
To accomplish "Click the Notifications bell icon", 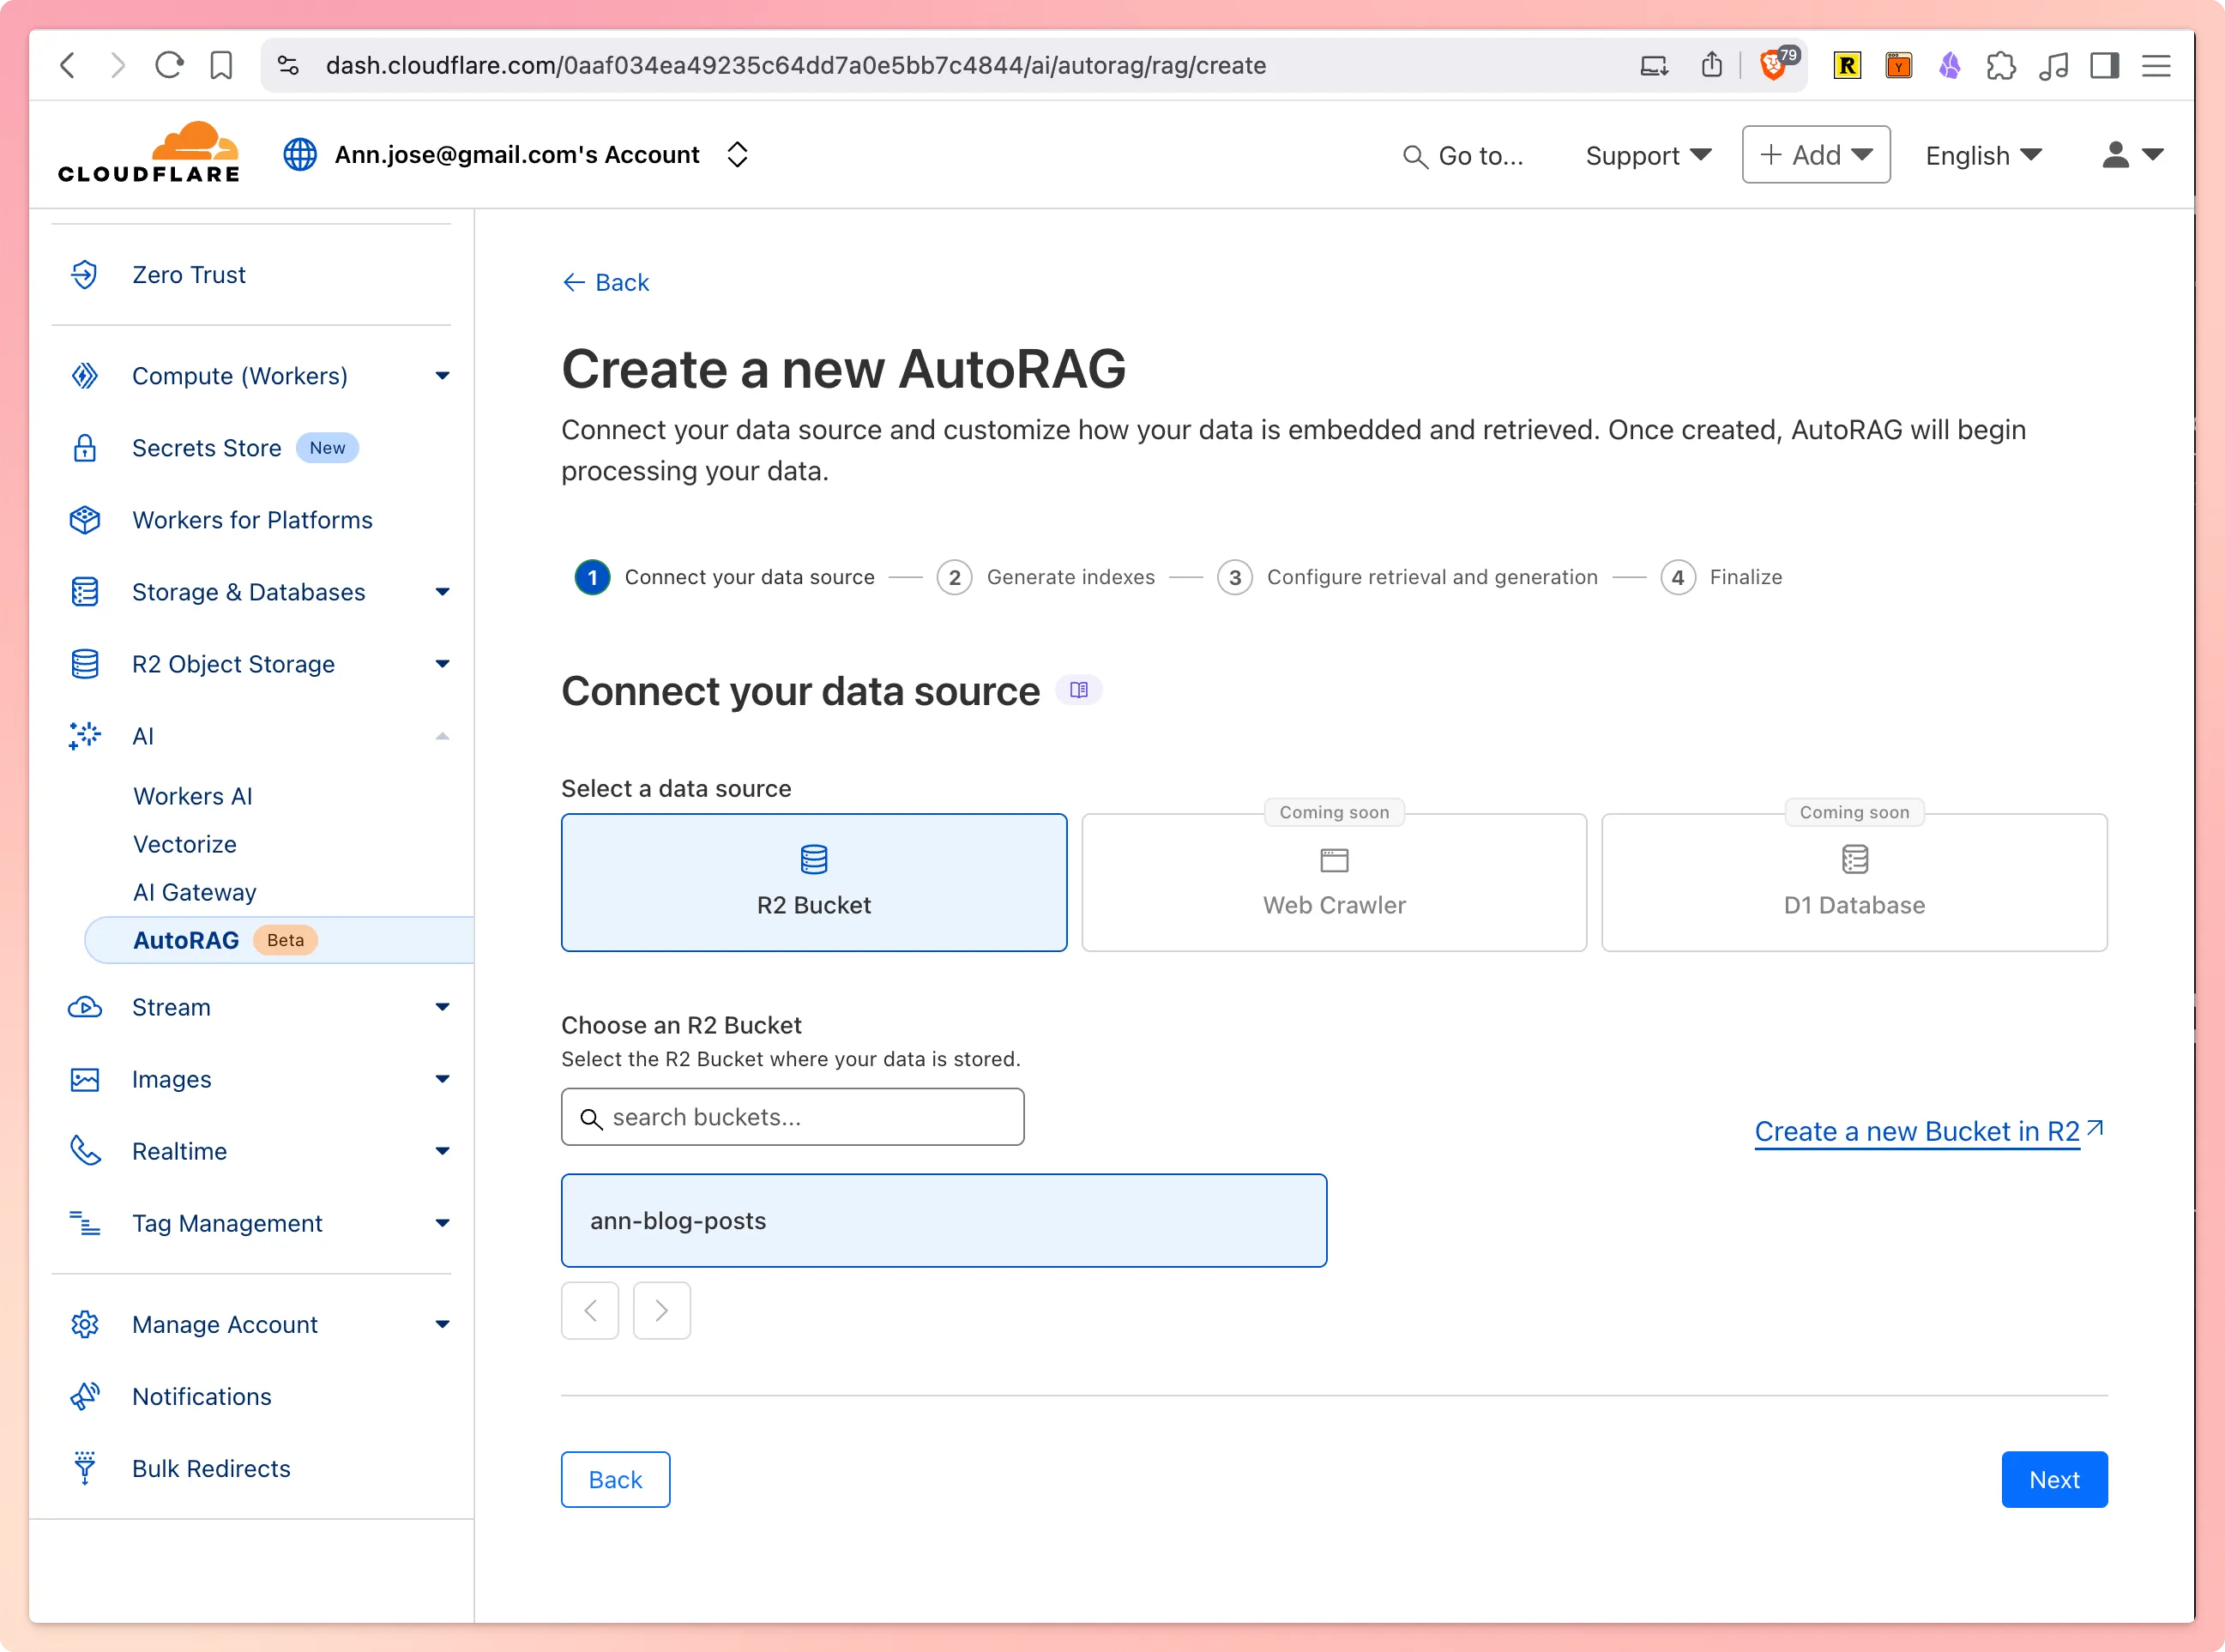I will point(85,1395).
